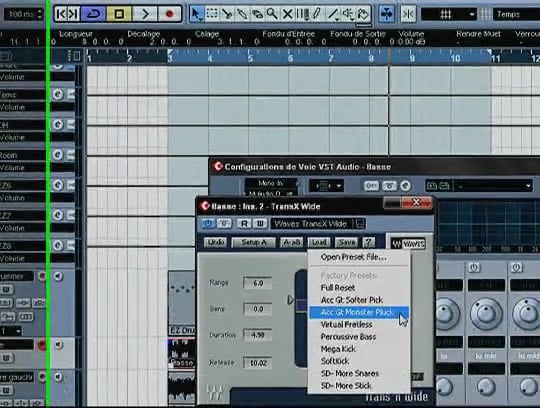
Task: Choose Open Preset File menu entry
Action: (353, 257)
